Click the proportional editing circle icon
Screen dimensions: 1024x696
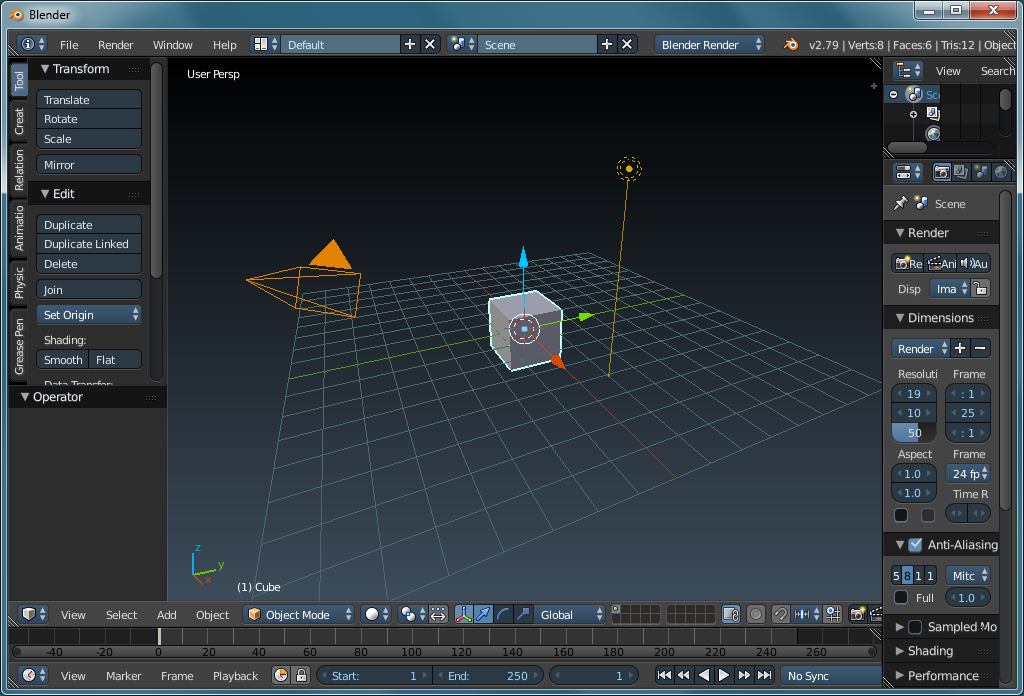(756, 614)
